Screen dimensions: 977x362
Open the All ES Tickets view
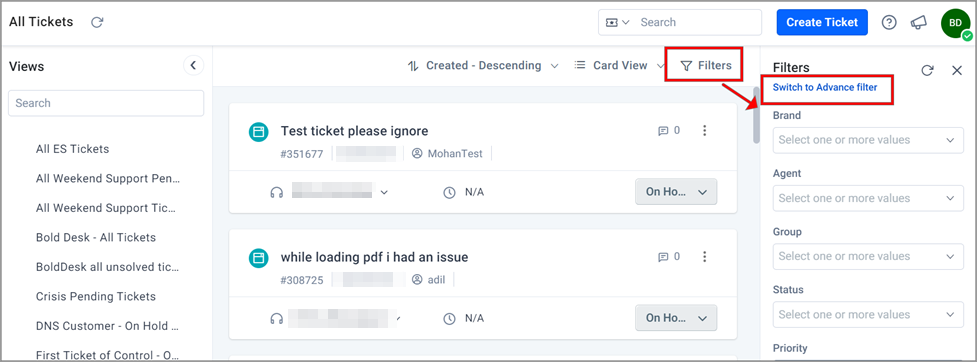72,149
